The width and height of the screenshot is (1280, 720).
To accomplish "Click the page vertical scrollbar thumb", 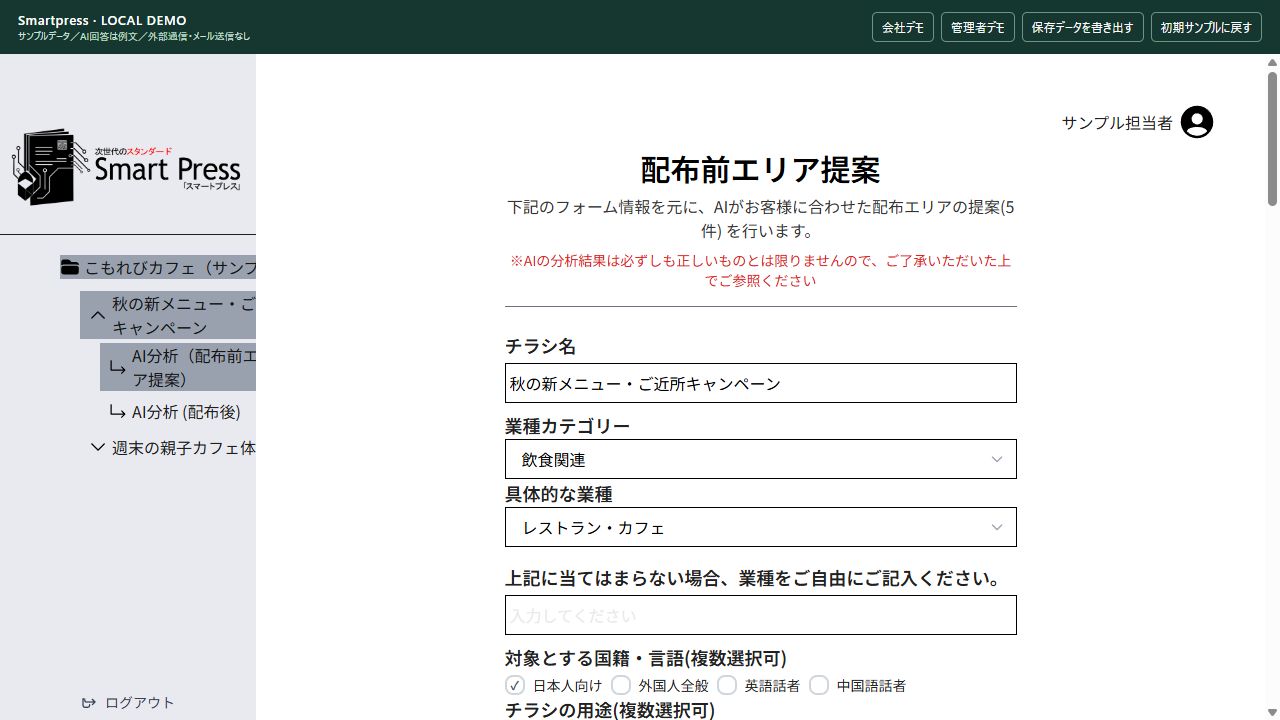I will 1273,138.
